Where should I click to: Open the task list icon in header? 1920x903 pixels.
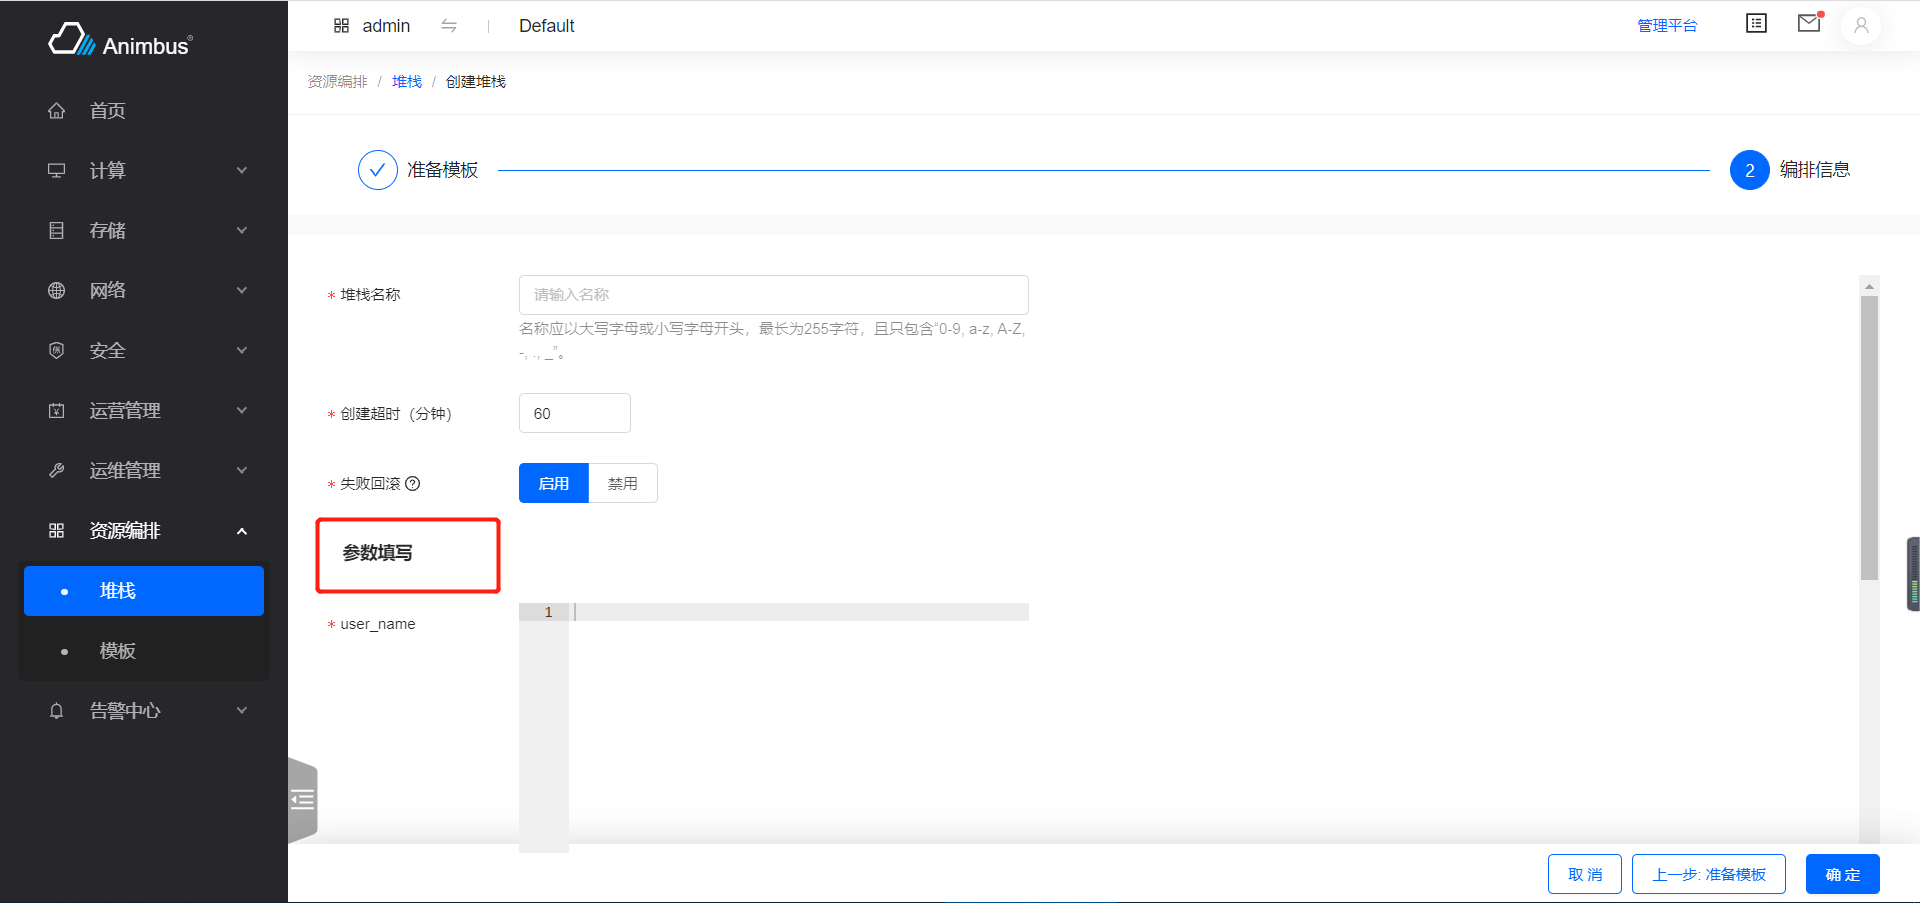[x=1756, y=24]
